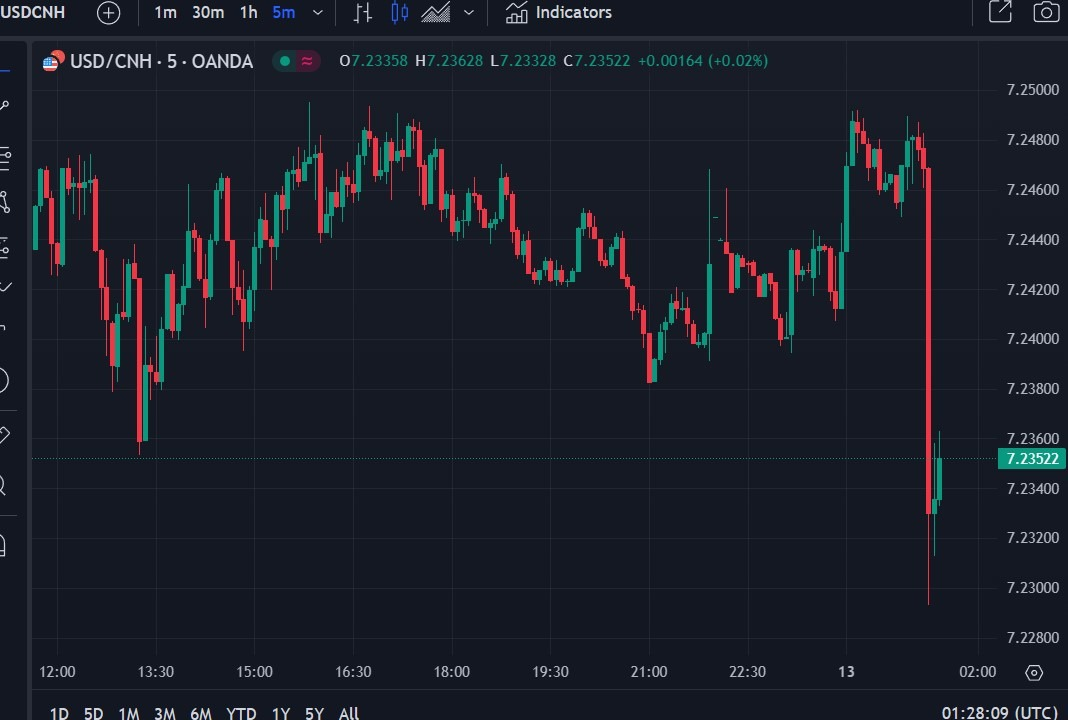Screen dimensions: 1068x720
Task: Click the 16:30 time axis label
Action: pyautogui.click(x=353, y=672)
